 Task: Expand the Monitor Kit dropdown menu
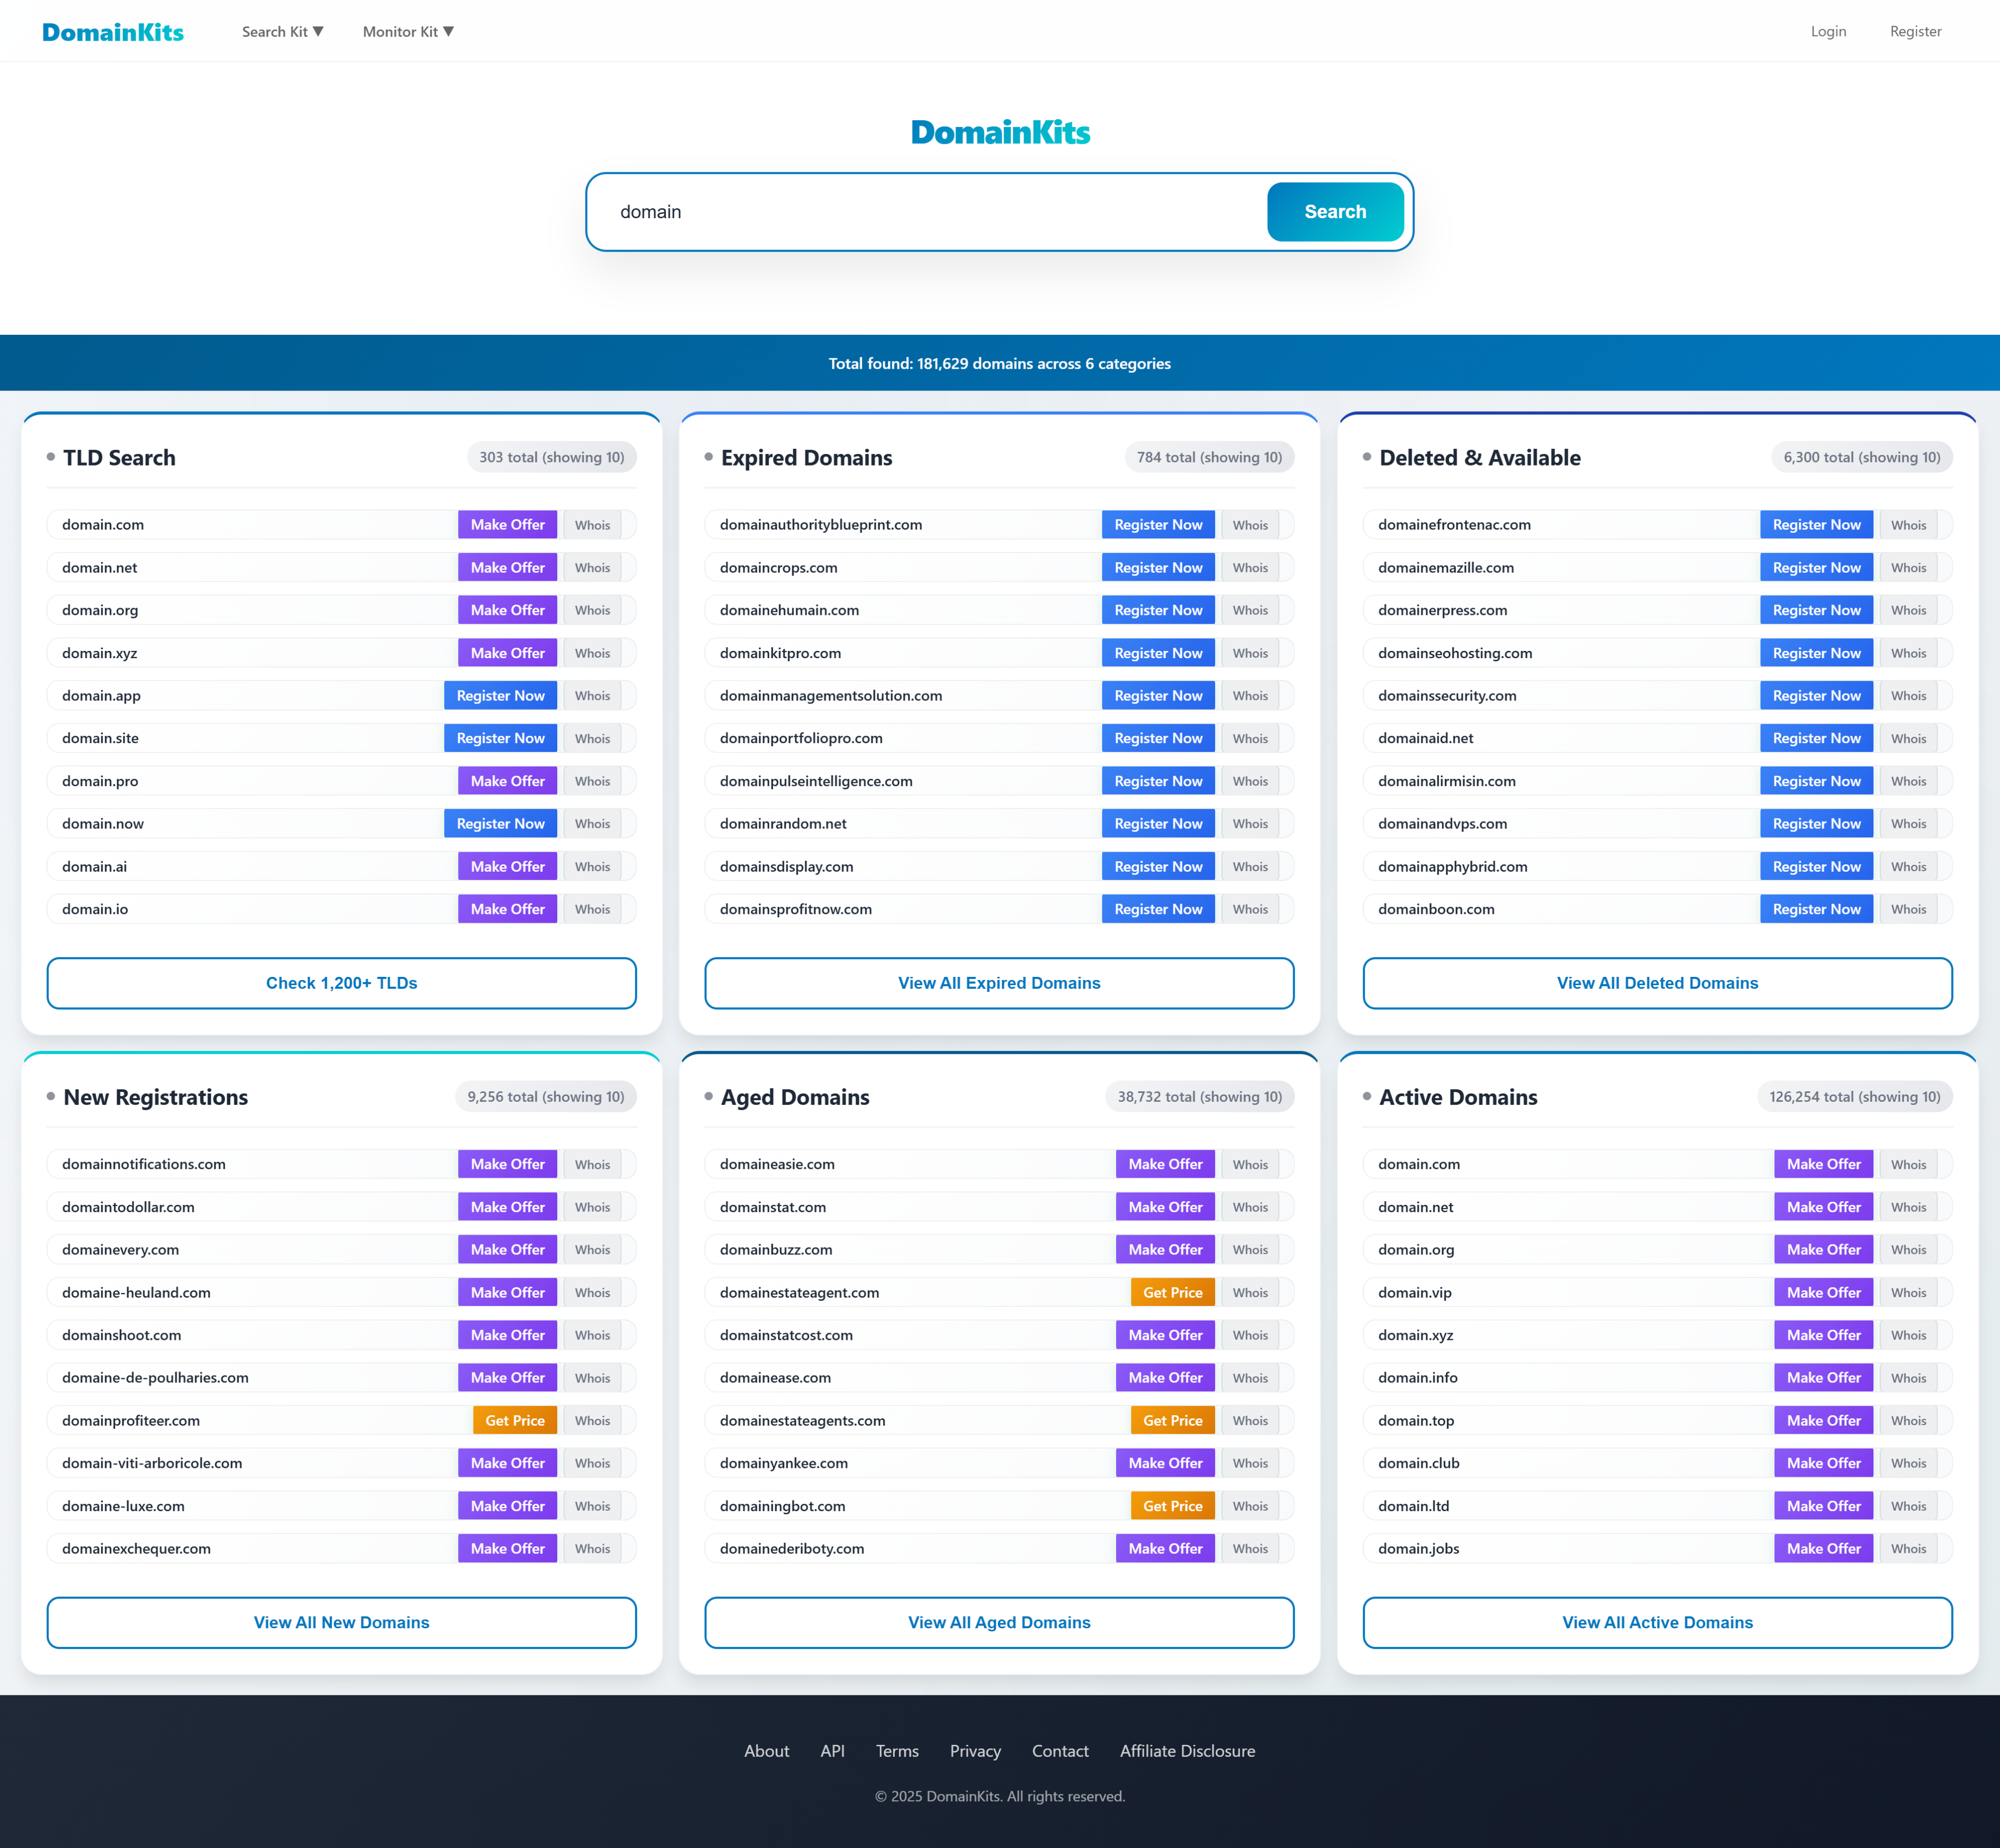(x=407, y=32)
